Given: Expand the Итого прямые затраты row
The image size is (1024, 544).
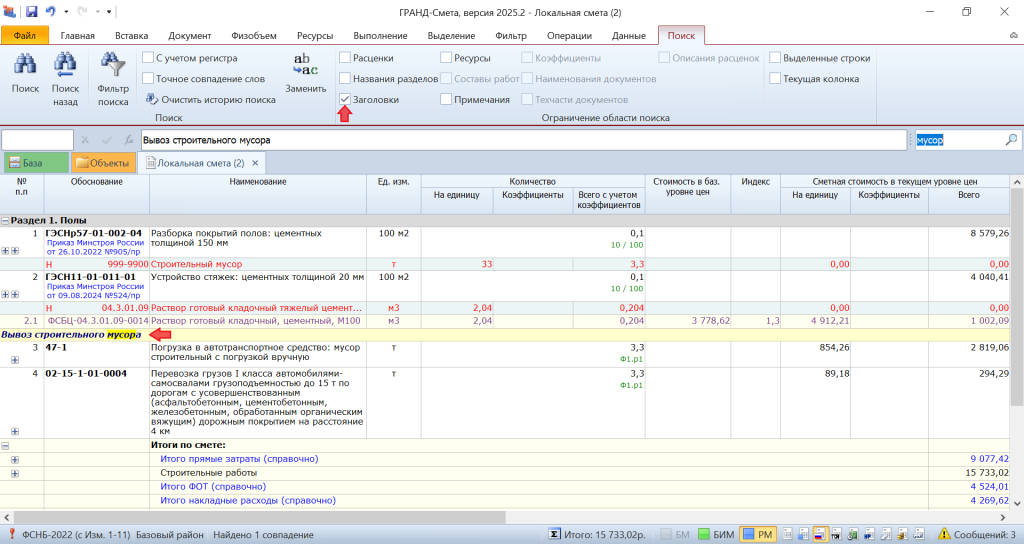Looking at the screenshot, I should pyautogui.click(x=15, y=459).
